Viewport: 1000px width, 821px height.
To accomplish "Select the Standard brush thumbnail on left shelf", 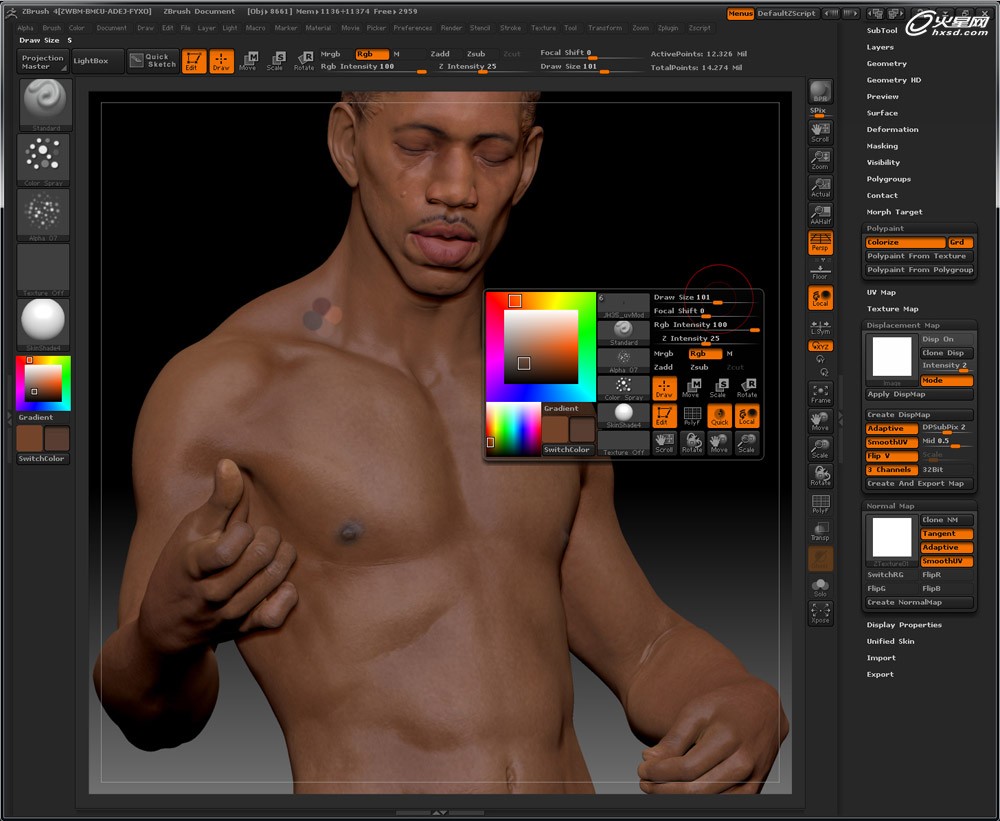I will point(45,105).
